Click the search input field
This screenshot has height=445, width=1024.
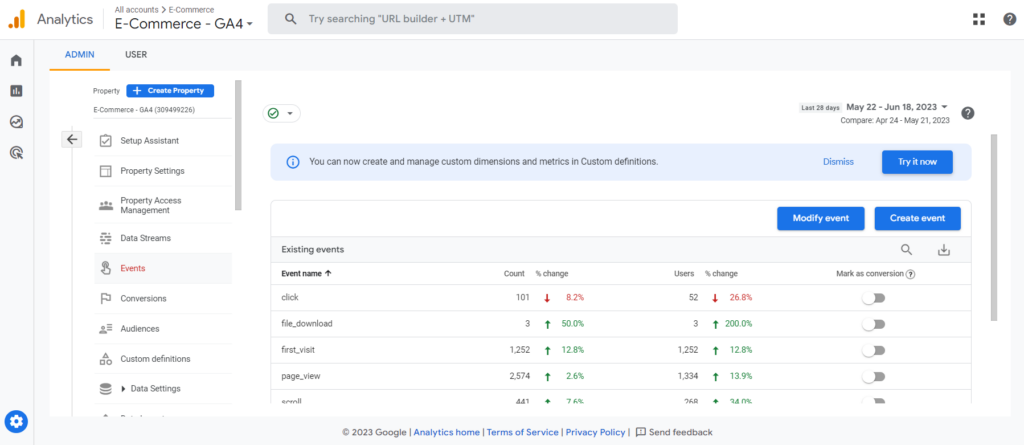click(x=480, y=19)
